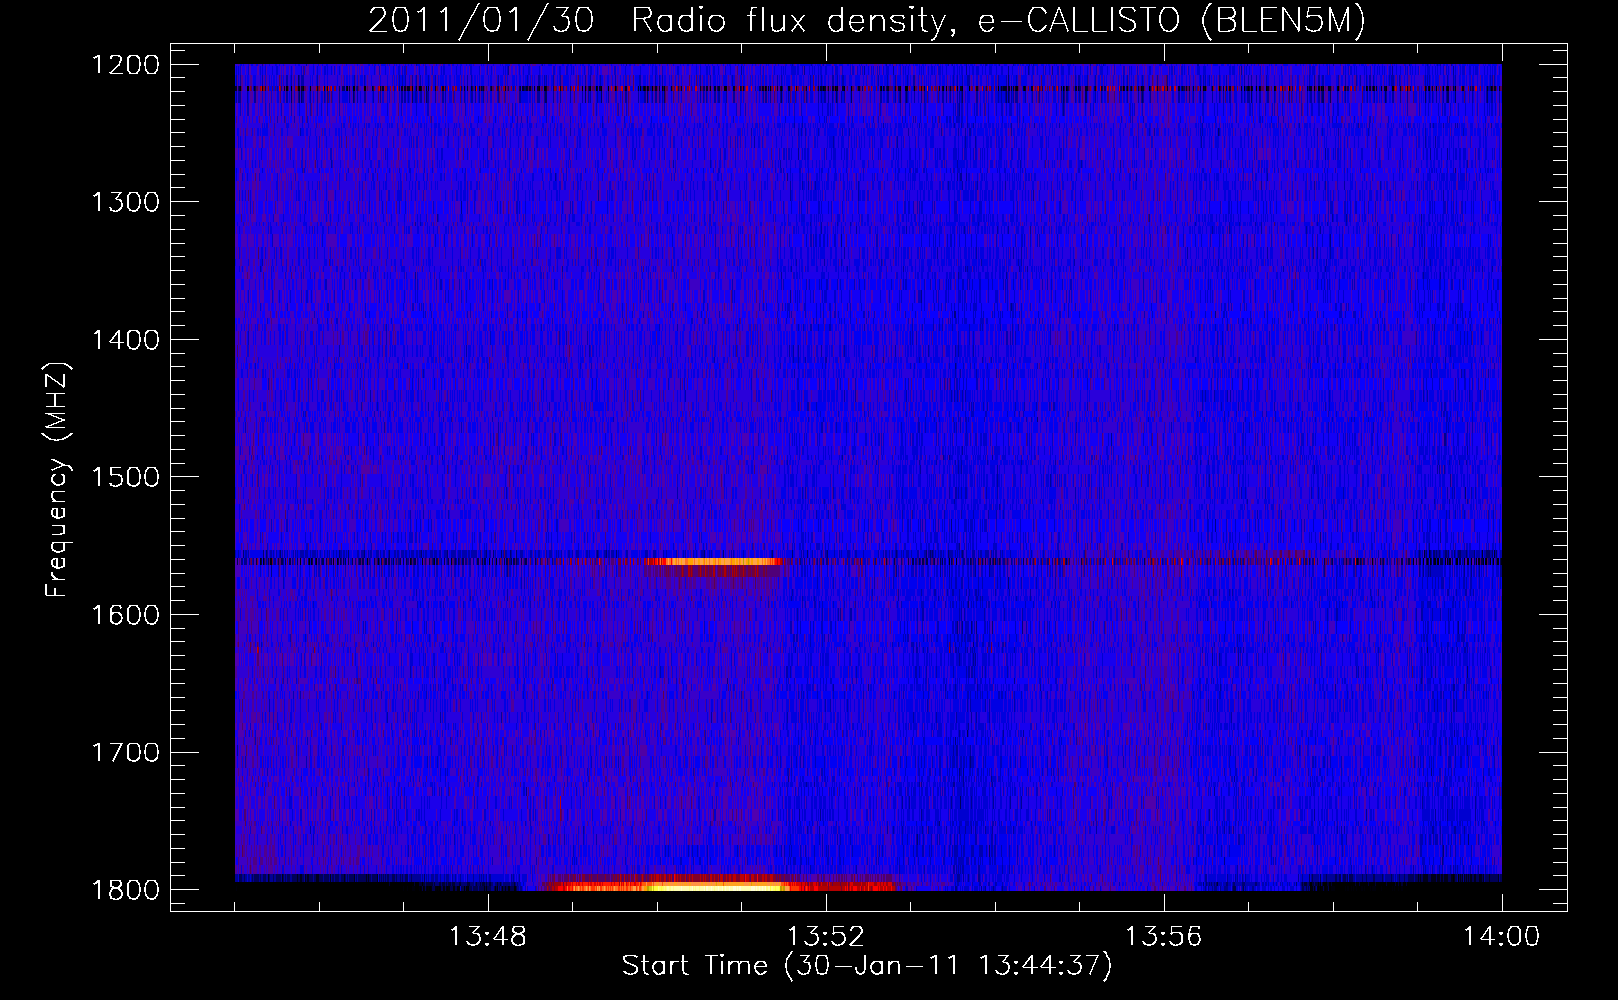Click the 13:52 time tick label
Viewport: 1618px width, 1000px height.
point(826,937)
